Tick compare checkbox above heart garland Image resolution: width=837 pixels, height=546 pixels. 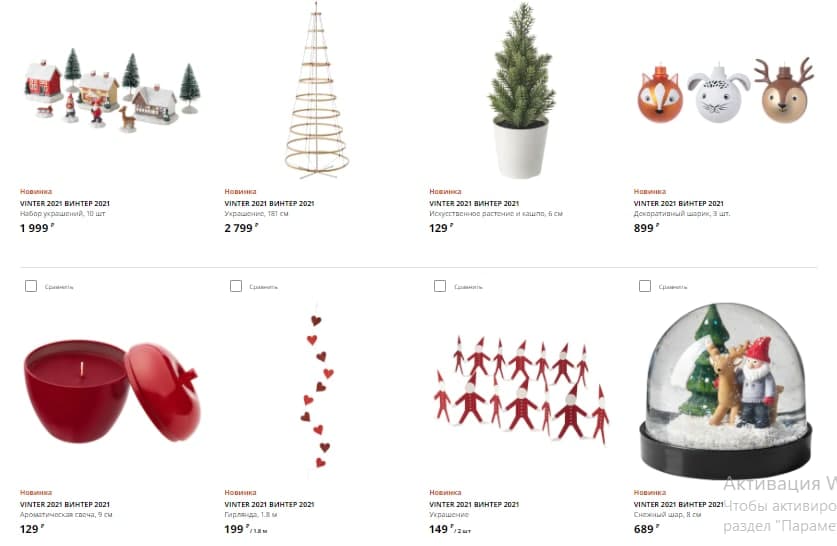point(235,286)
